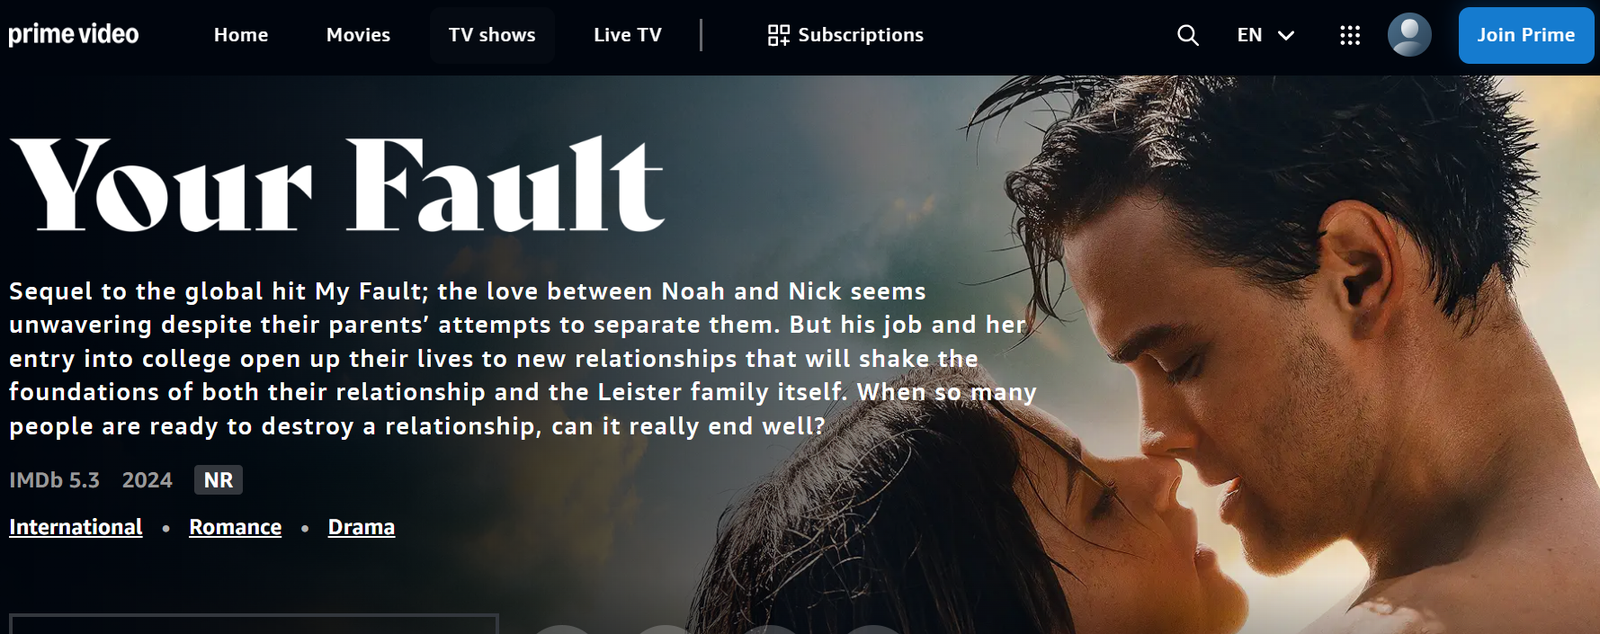Open the nine-dot apps grid menu
Viewport: 1600px width, 634px height.
[1350, 35]
